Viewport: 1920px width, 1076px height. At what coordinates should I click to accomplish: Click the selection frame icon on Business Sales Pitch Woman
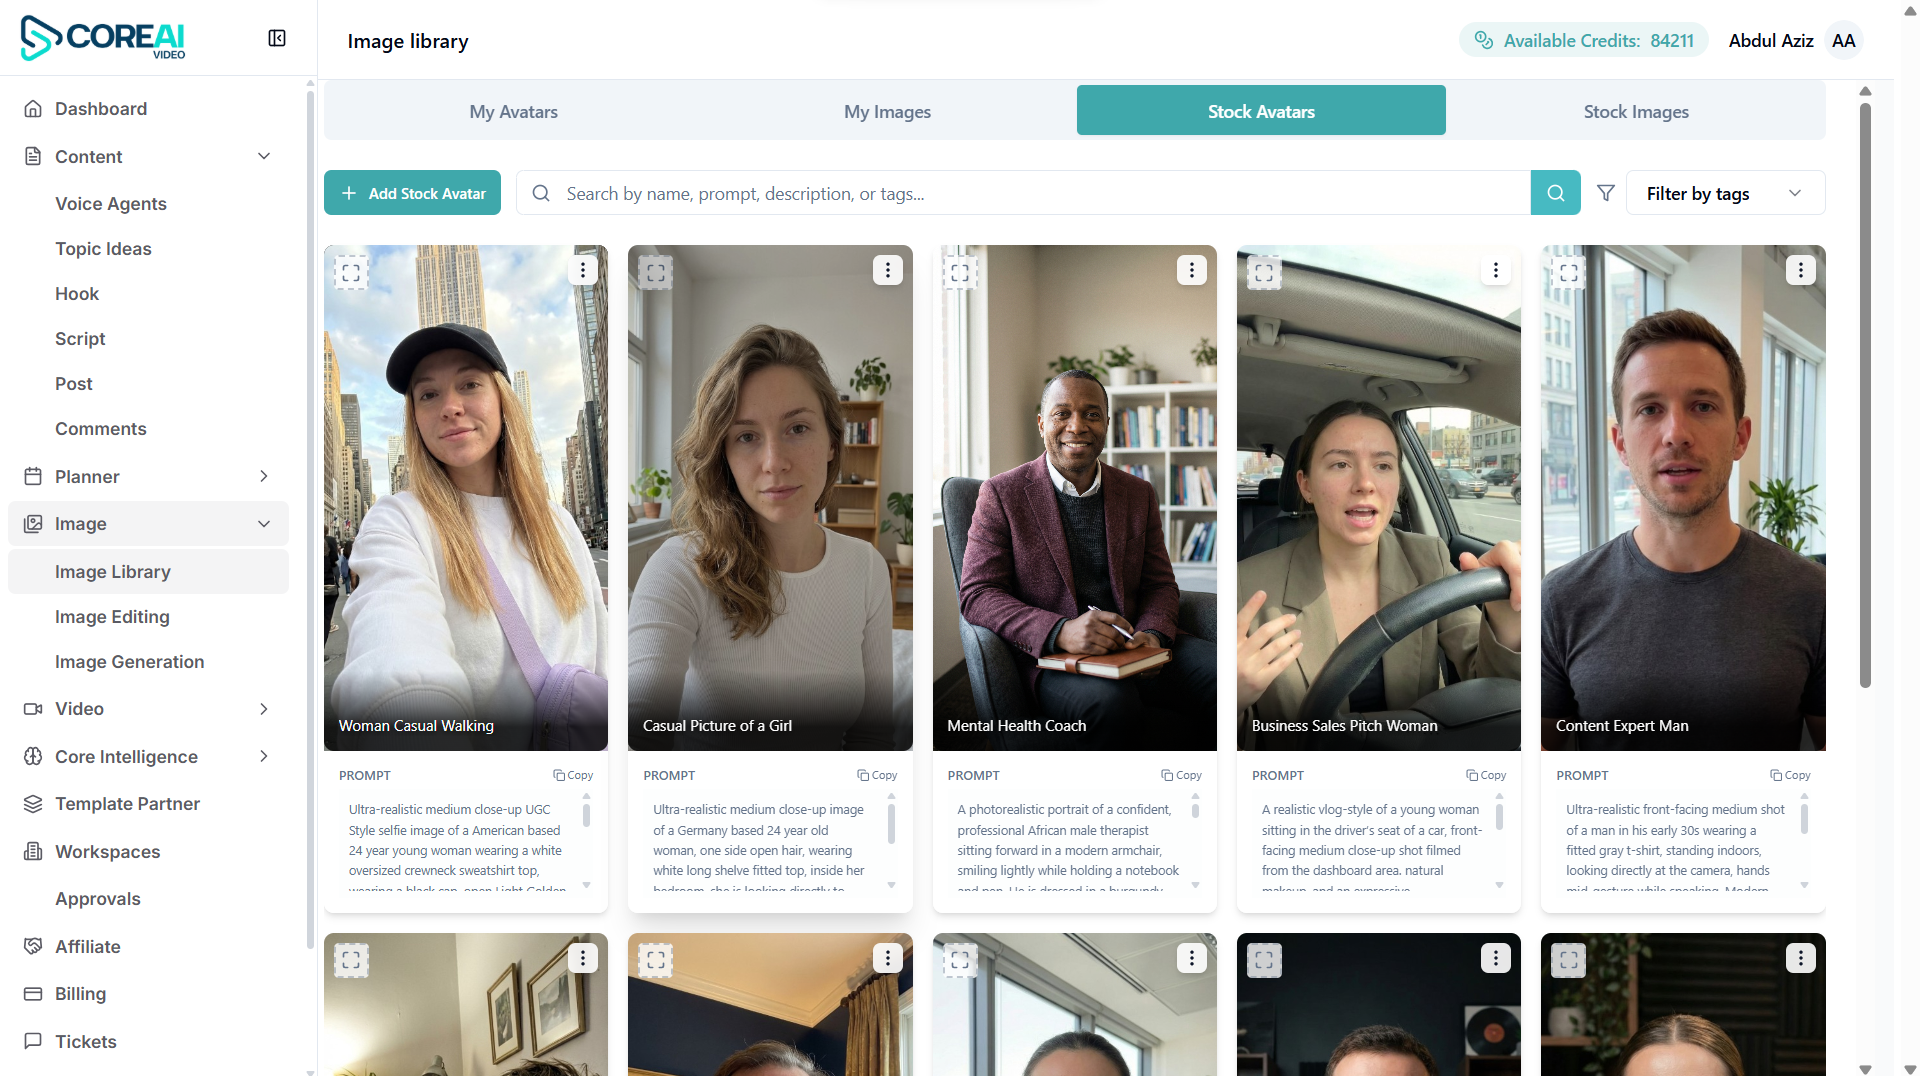pyautogui.click(x=1264, y=271)
